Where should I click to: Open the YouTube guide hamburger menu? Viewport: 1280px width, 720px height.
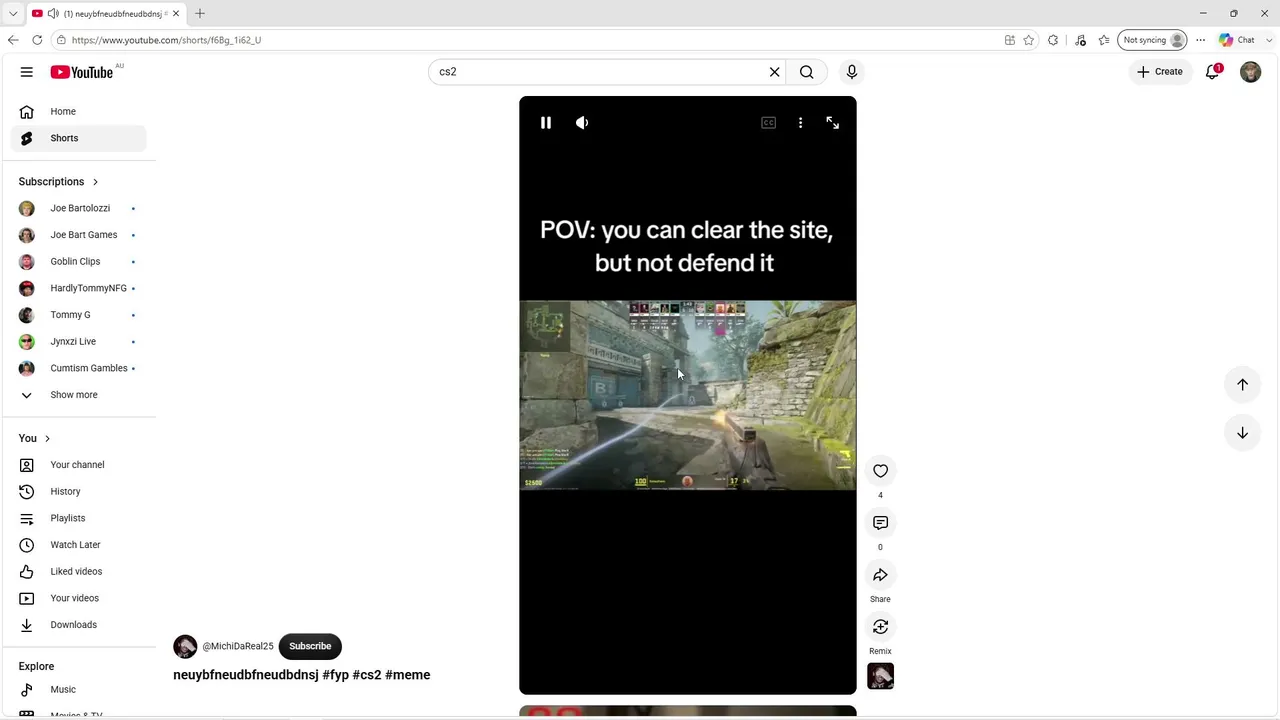tap(27, 72)
